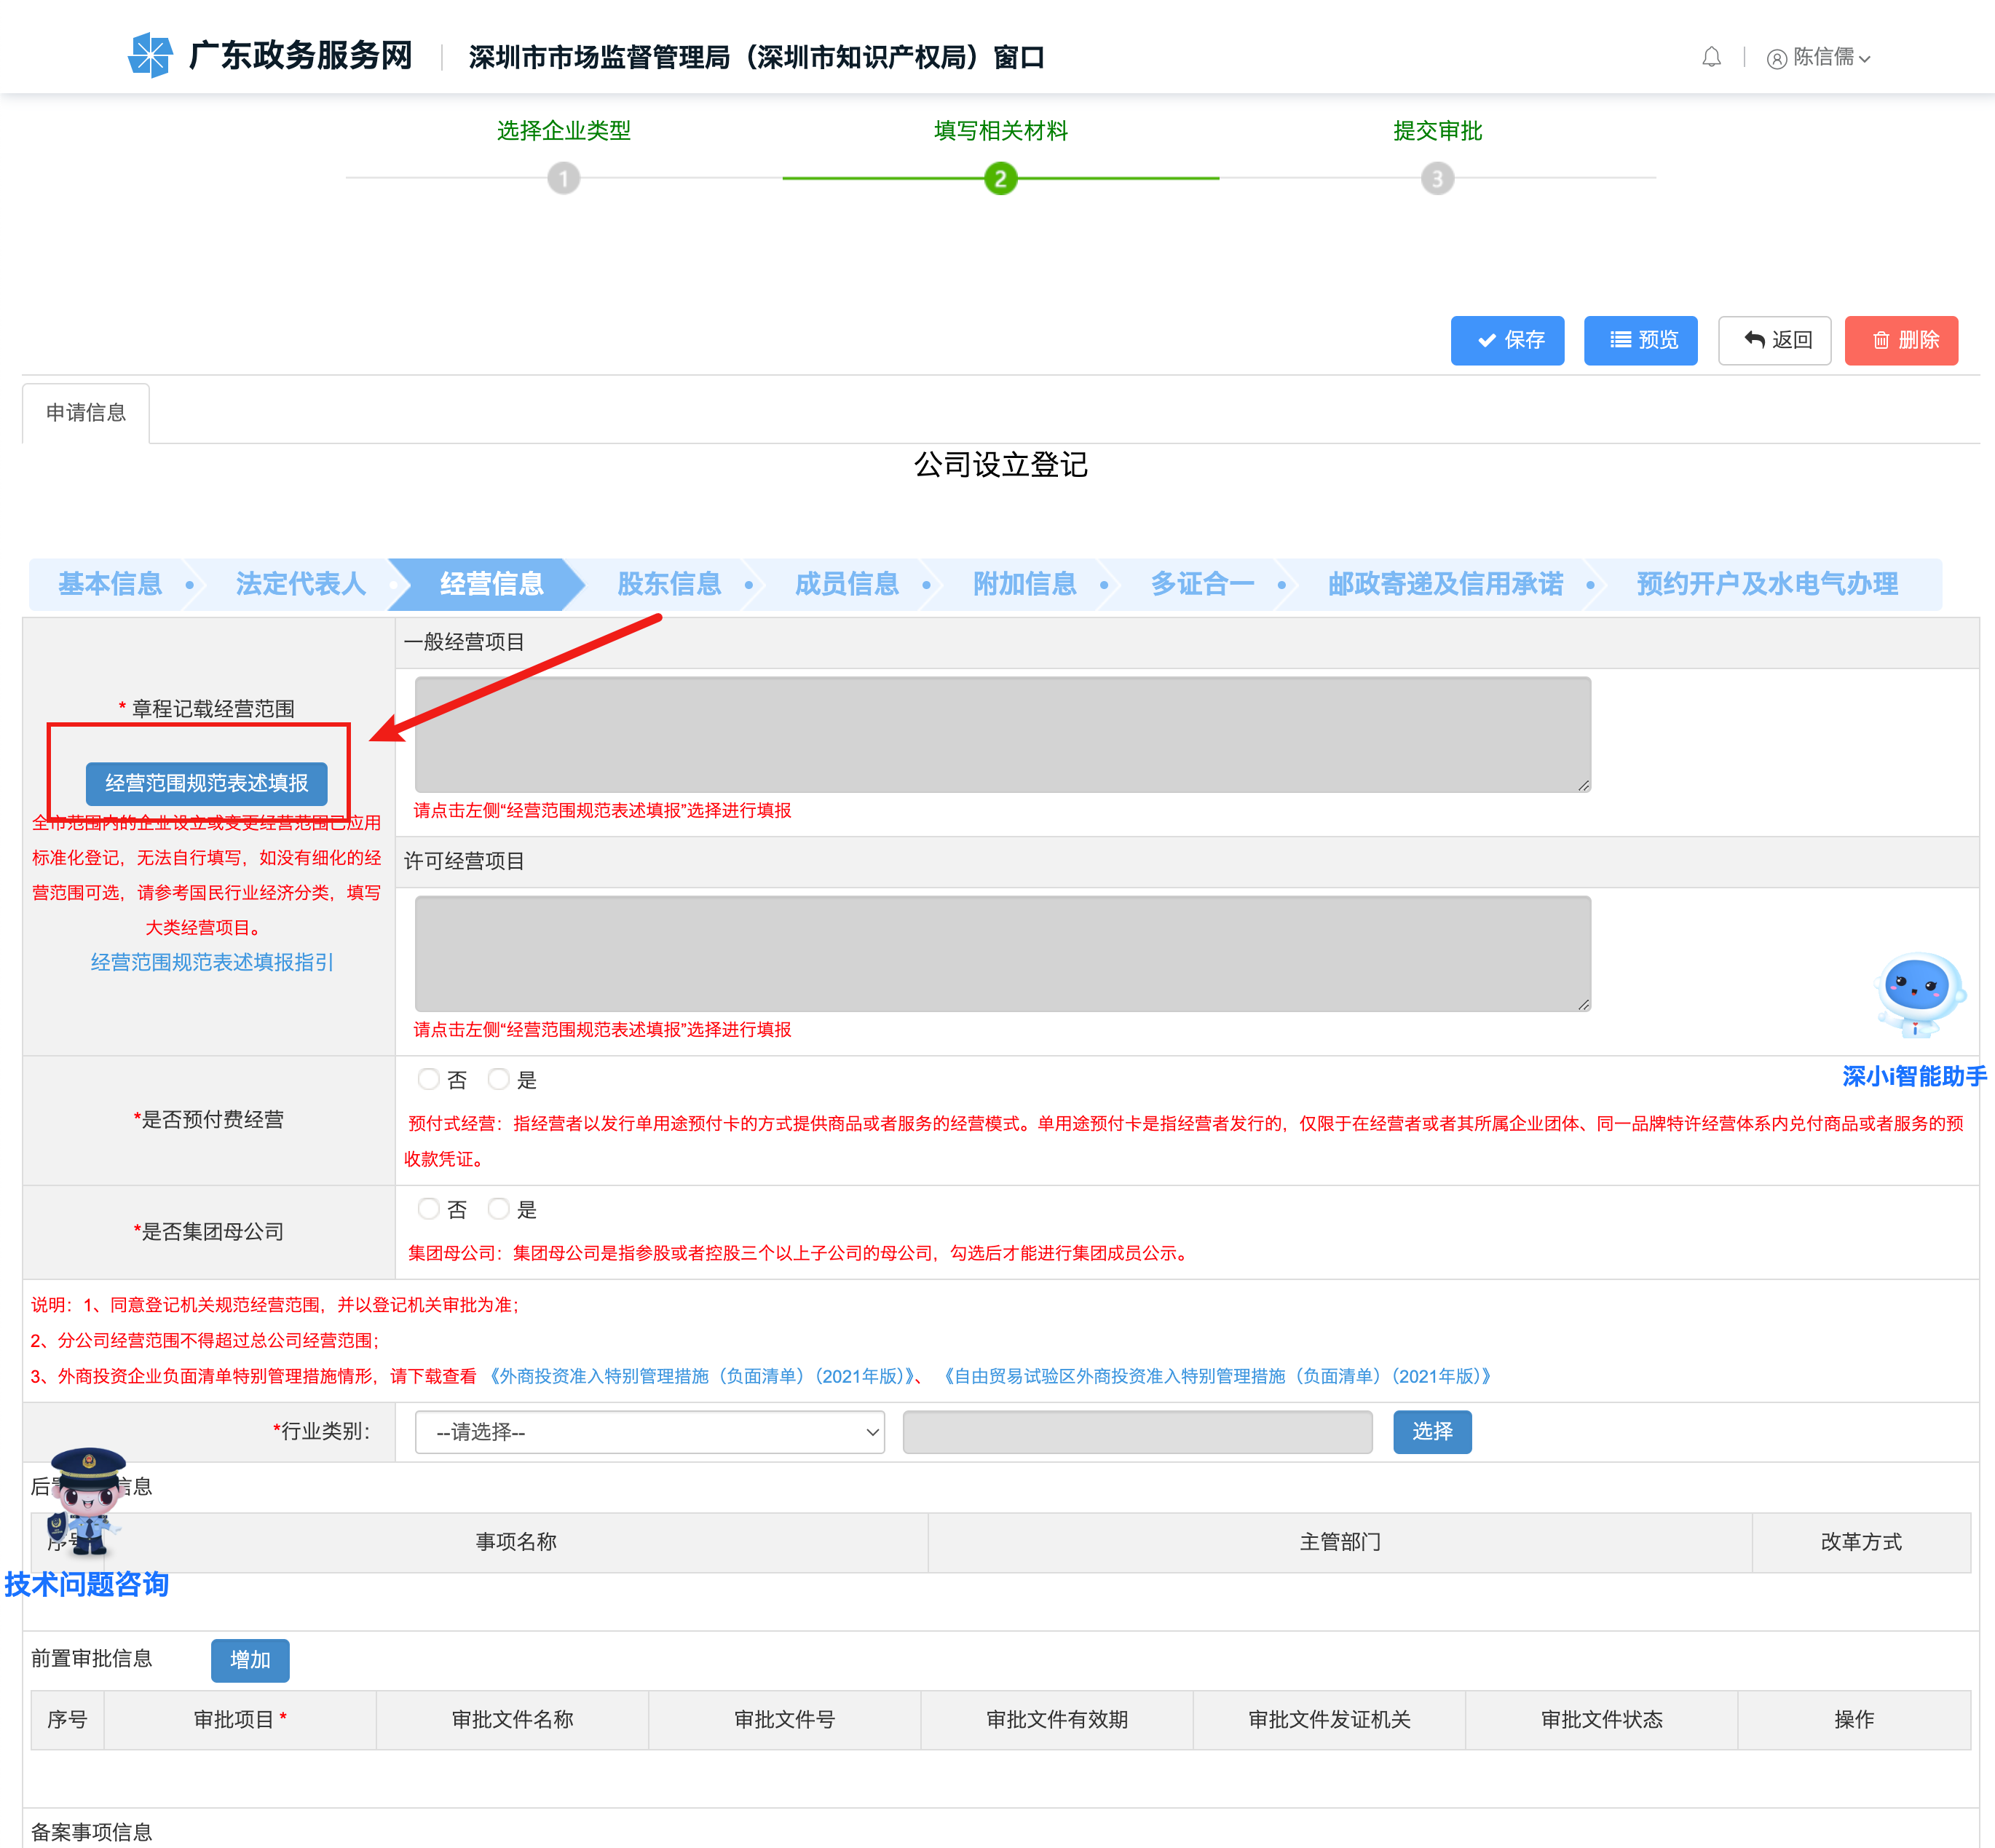This screenshot has height=1848, width=1995.
Task: Open the 自由贸易试验区外商投资准入 negative list link
Action: pos(1216,1377)
